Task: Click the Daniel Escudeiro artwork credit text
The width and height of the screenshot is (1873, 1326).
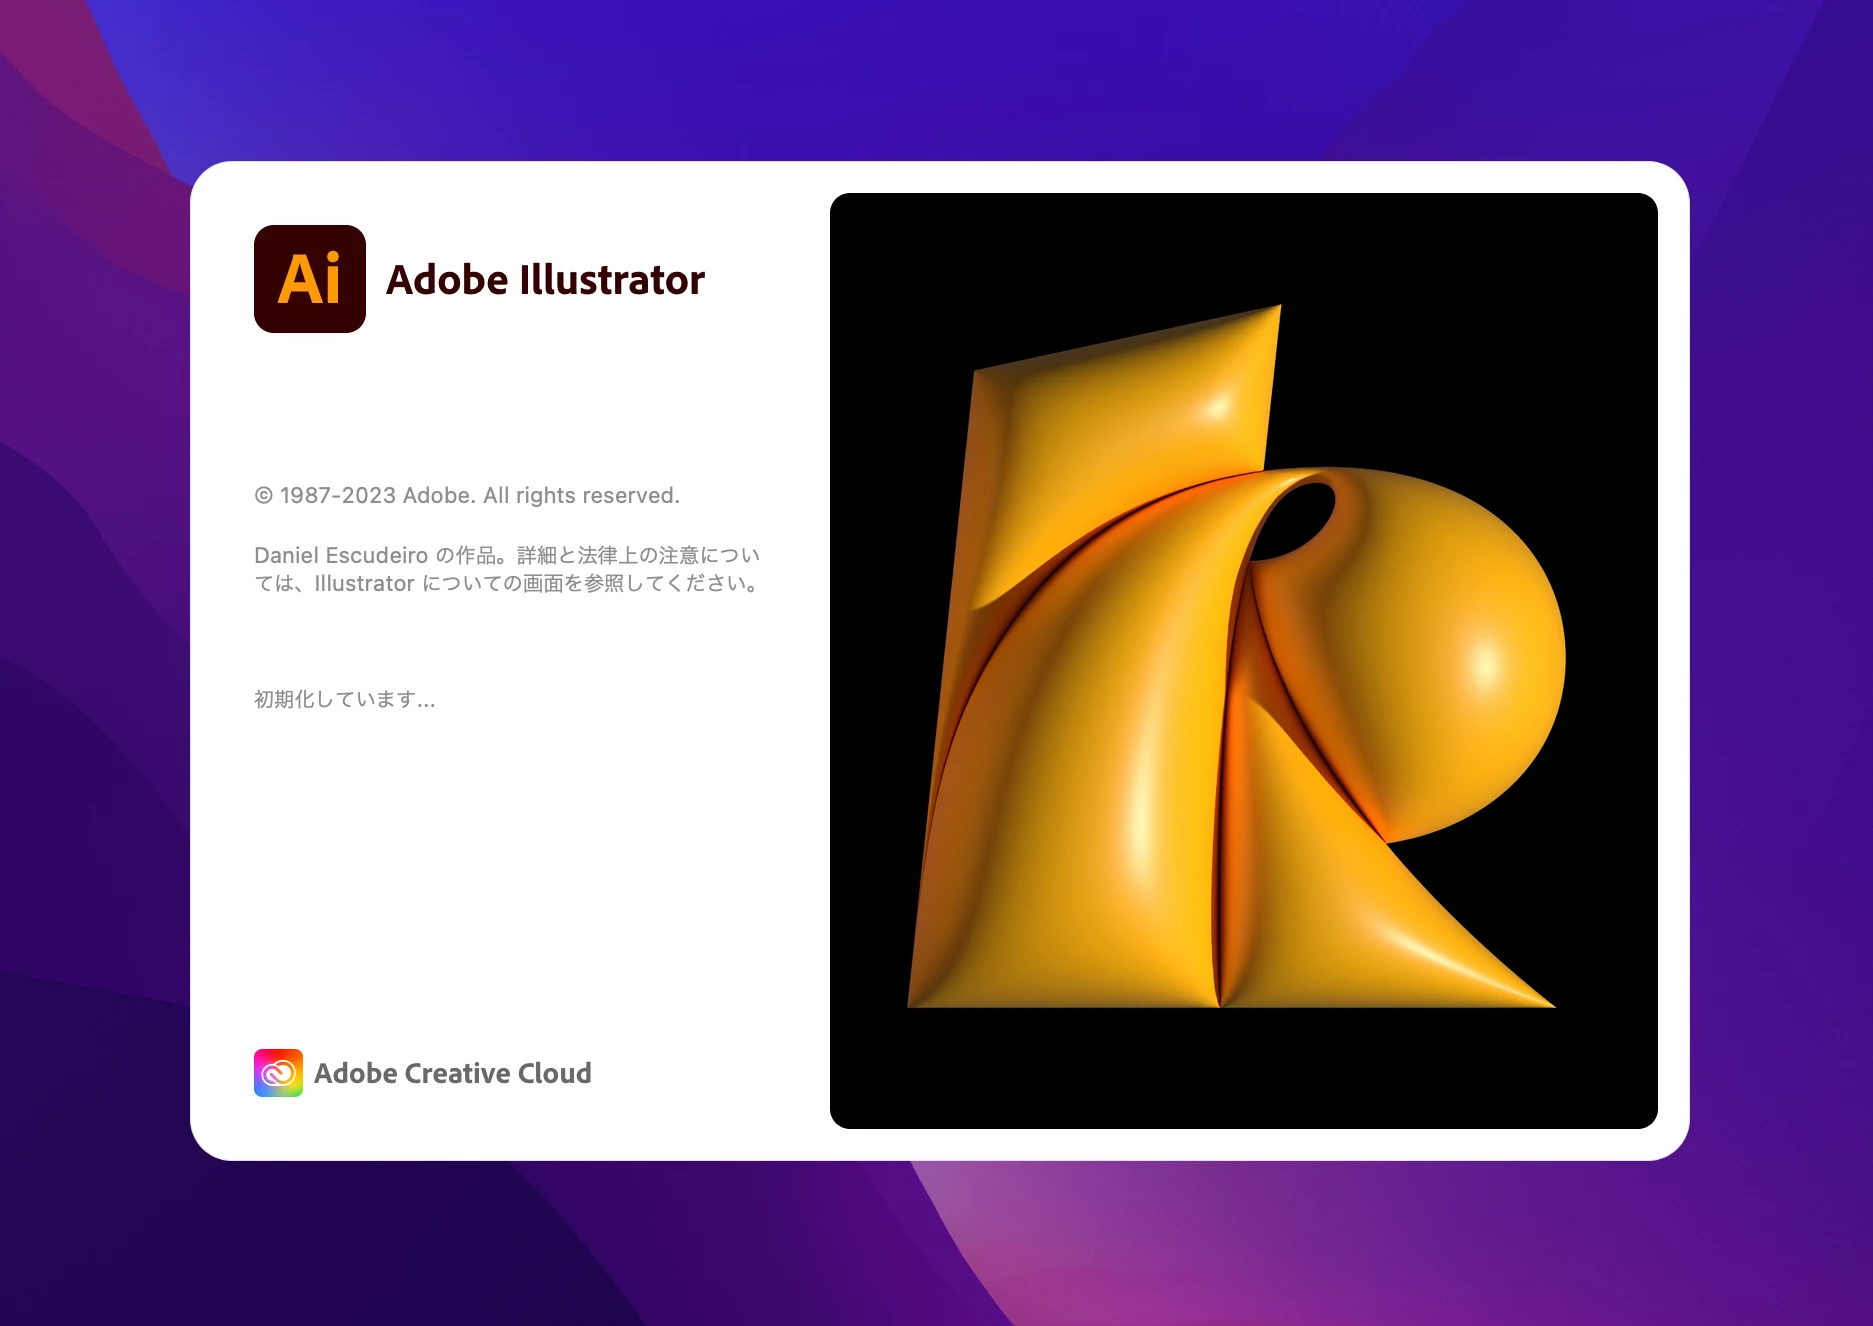Action: tap(508, 569)
